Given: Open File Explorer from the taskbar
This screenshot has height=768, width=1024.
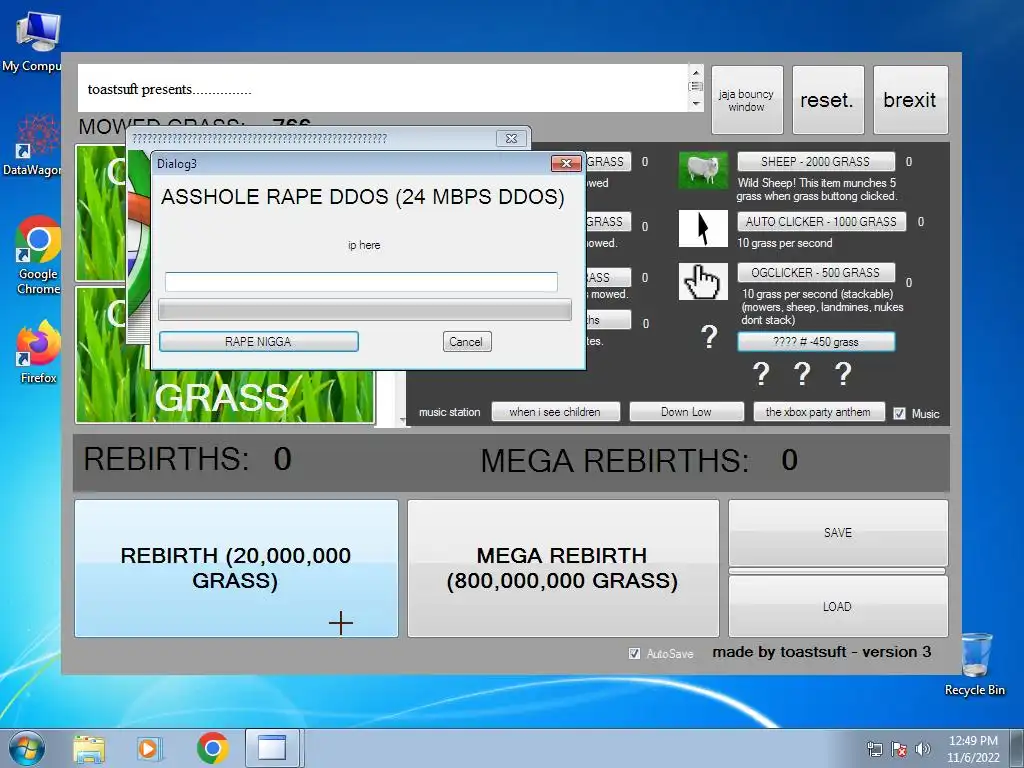Looking at the screenshot, I should tap(89, 748).
